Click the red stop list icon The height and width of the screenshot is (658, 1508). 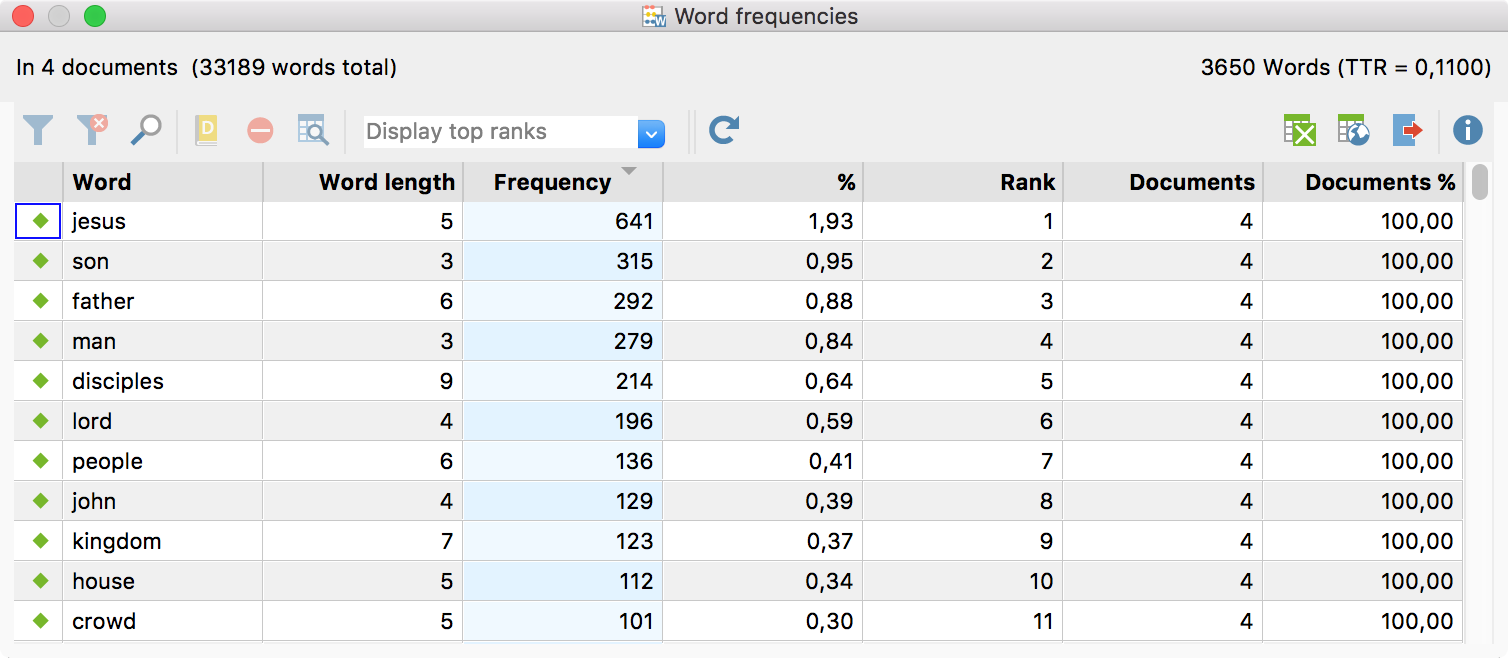click(260, 131)
